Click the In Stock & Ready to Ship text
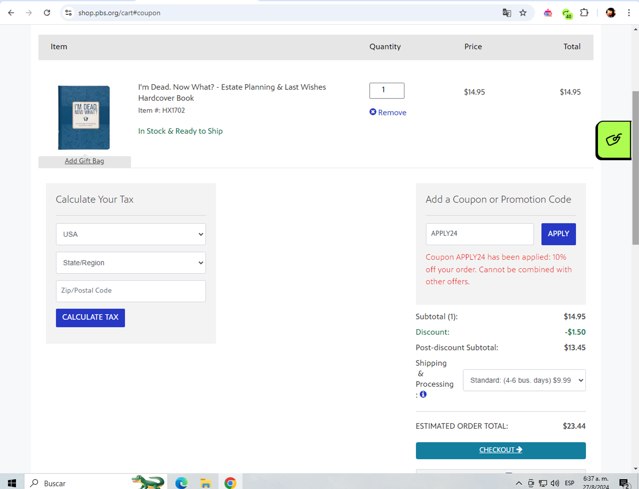The image size is (639, 489). click(181, 131)
